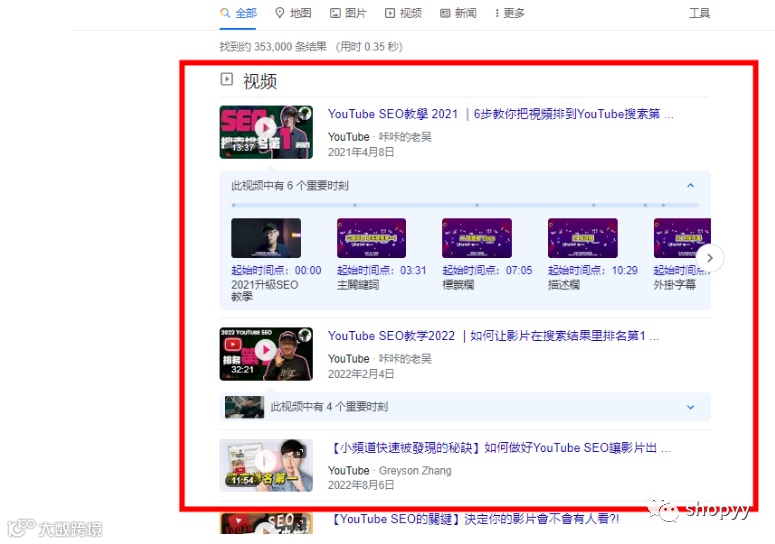Click the 主關鍵詞 moment caption
This screenshot has height=544, width=775.
pyautogui.click(x=358, y=285)
